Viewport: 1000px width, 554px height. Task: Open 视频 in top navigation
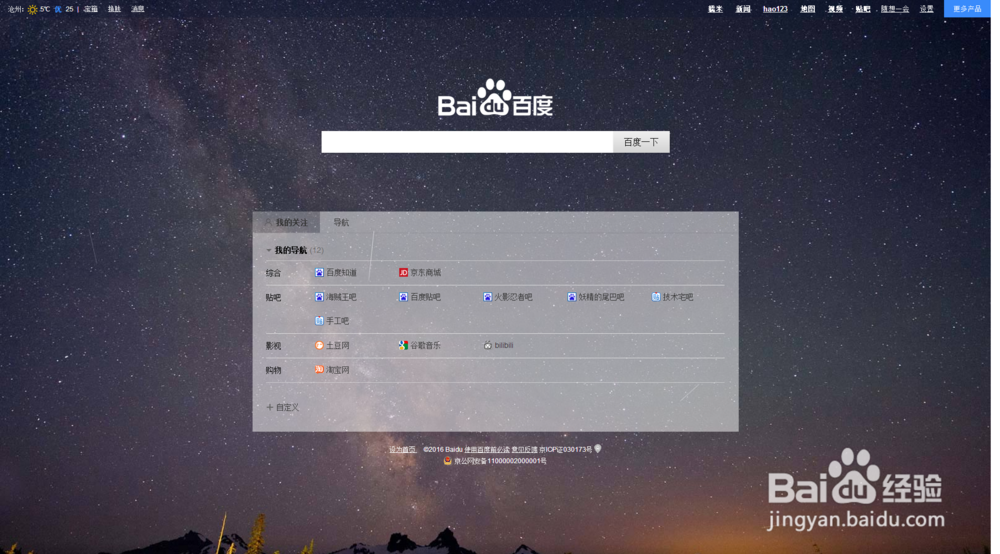835,9
